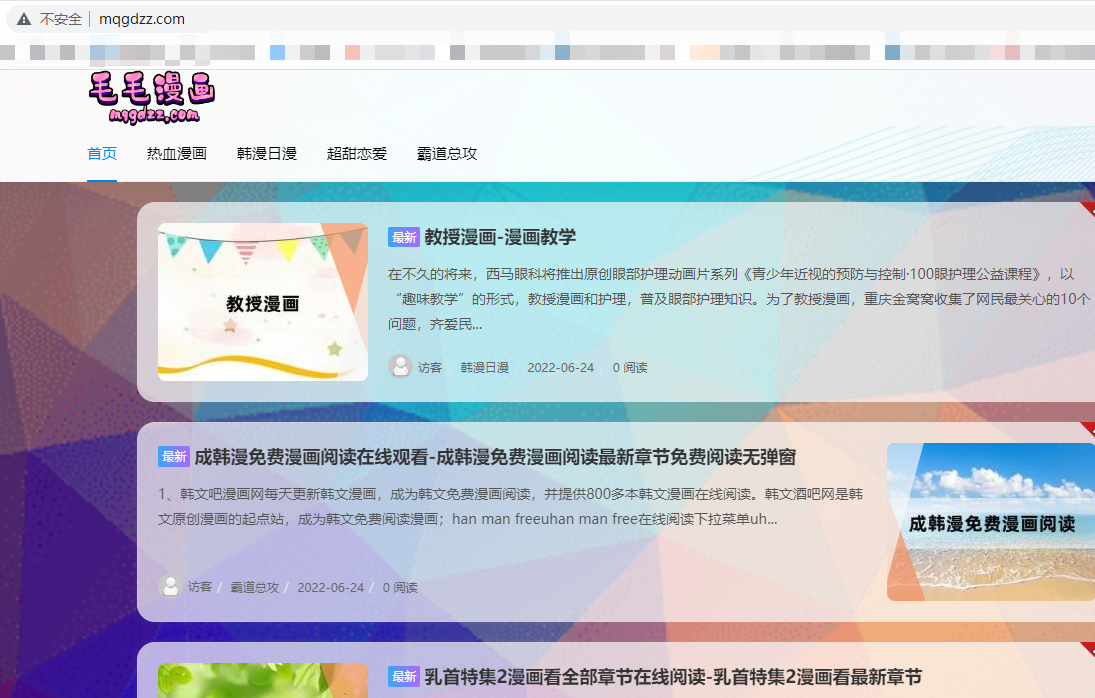
Task: Click guest avatar icon in 教授漫画 post
Action: point(400,367)
